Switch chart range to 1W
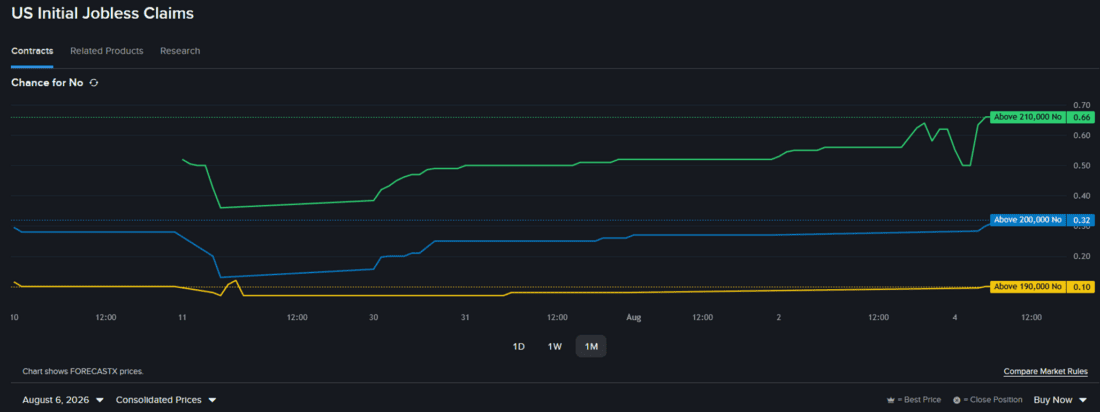Screen dimensions: 1100x412 coord(554,346)
